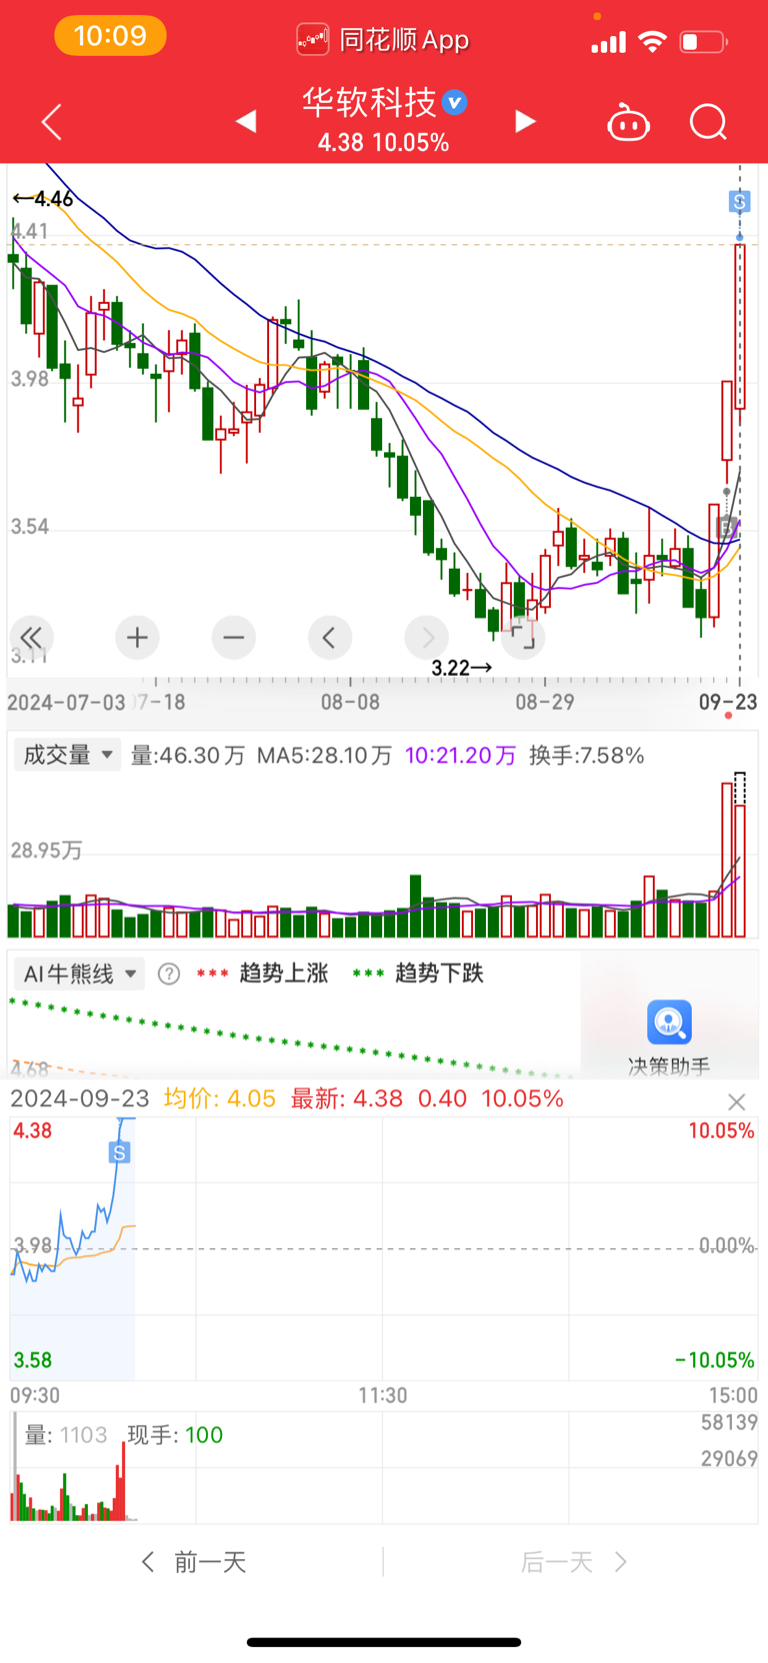Move chart right with the right chevron
This screenshot has height=1663, width=768.
coord(427,637)
